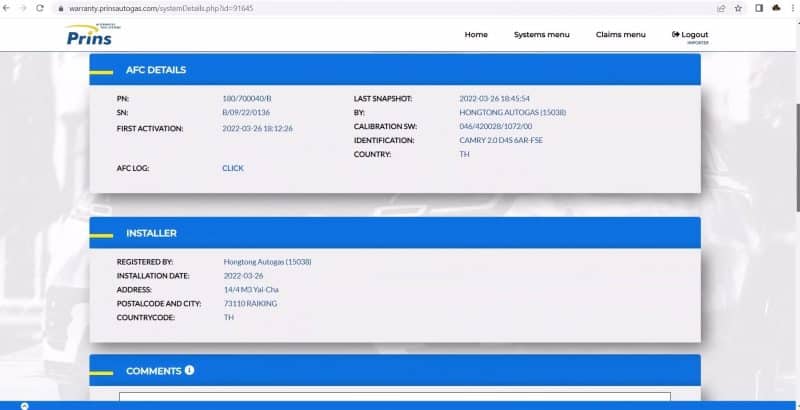Click the page vertical scrollbar
Viewport: 800px width, 410px height.
click(x=797, y=158)
